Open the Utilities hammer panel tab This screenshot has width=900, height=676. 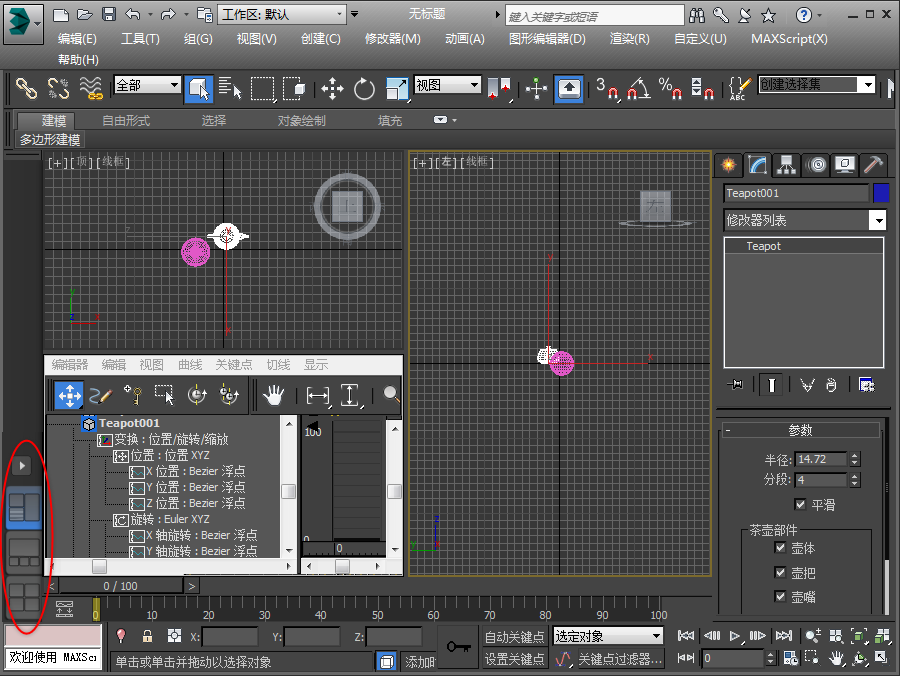click(874, 165)
